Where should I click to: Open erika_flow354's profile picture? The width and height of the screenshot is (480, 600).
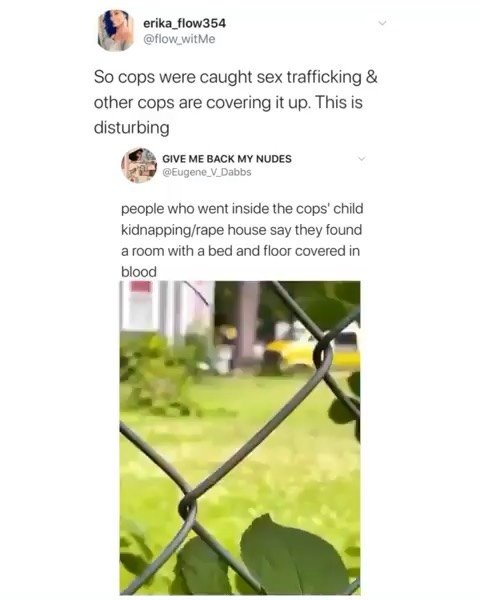[x=116, y=31]
